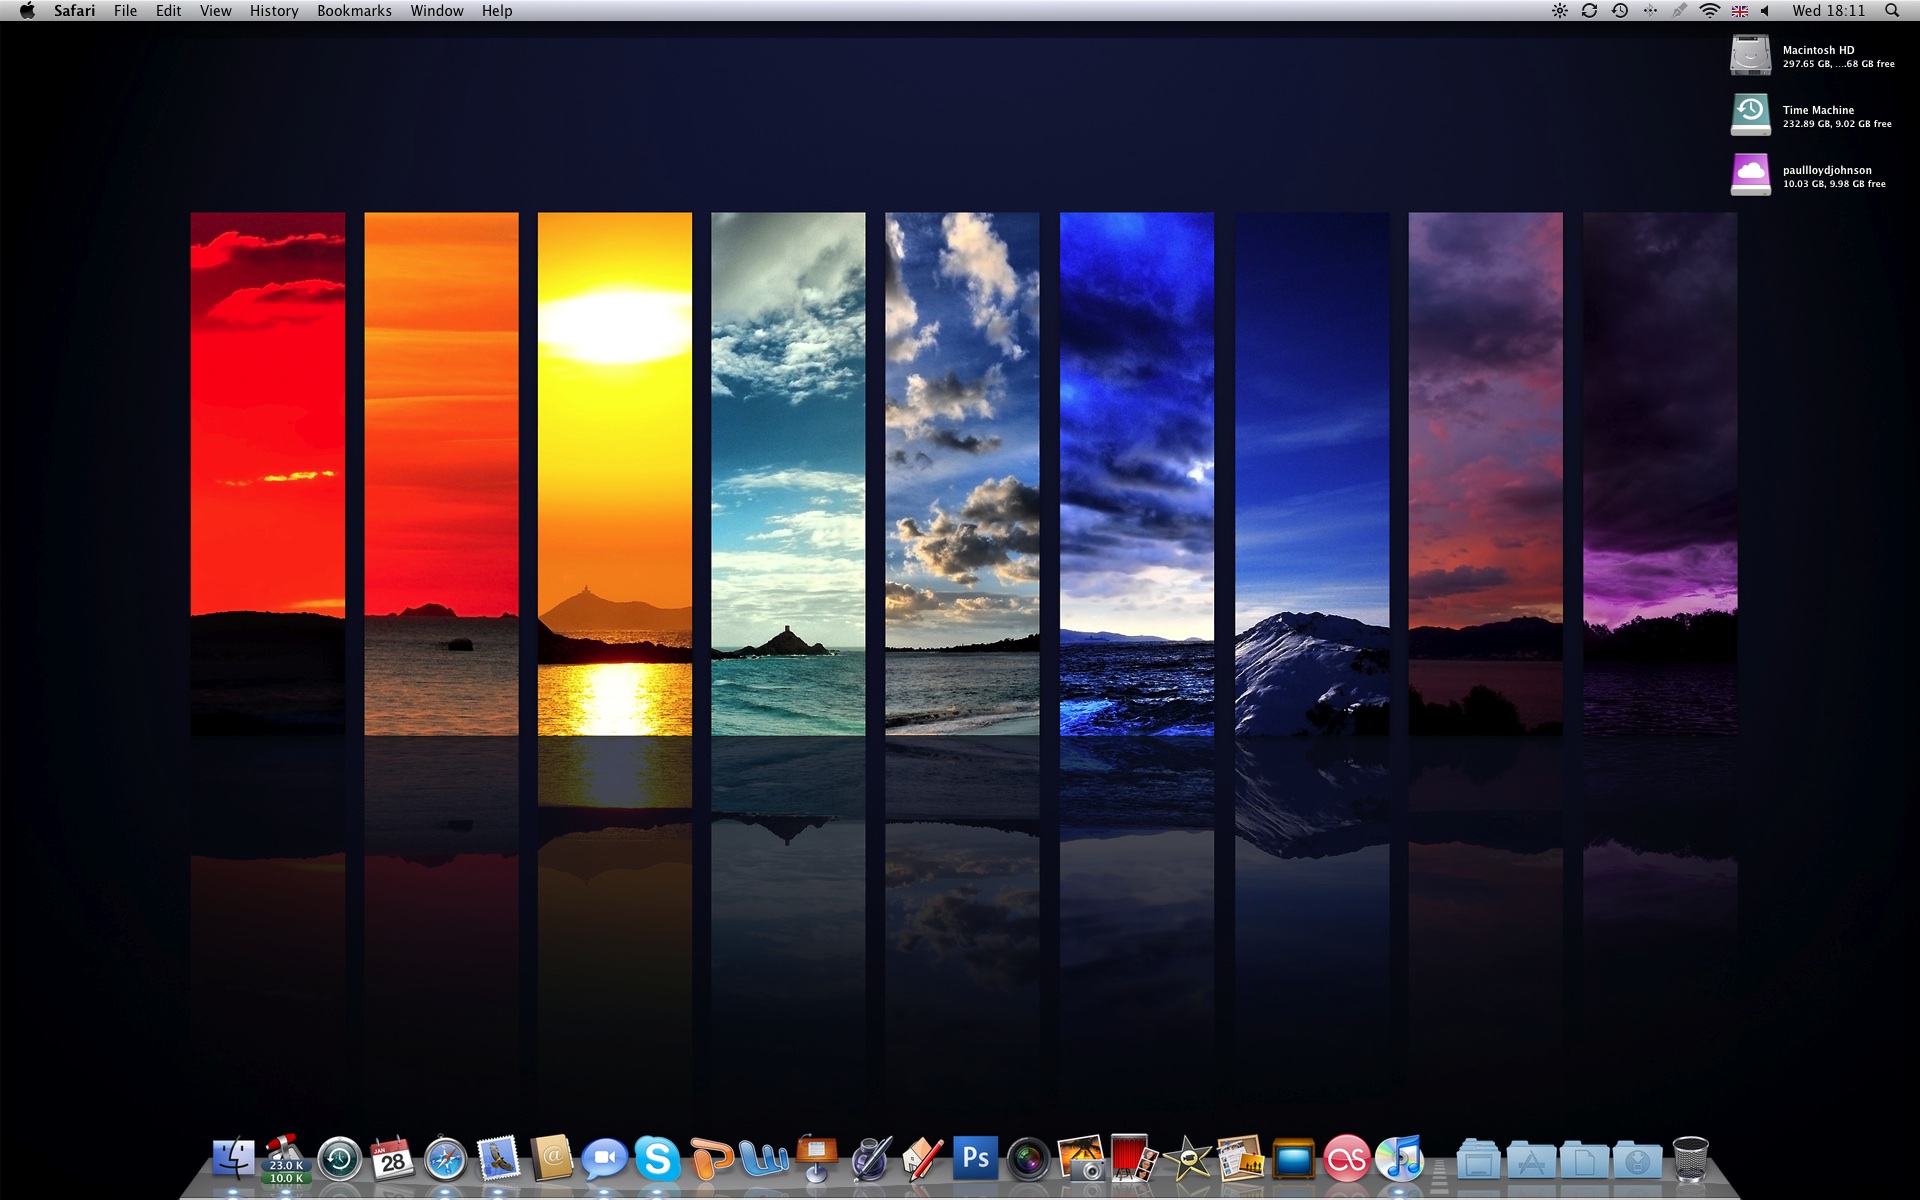Open the Help menu
The width and height of the screenshot is (1920, 1200).
coord(497,11)
